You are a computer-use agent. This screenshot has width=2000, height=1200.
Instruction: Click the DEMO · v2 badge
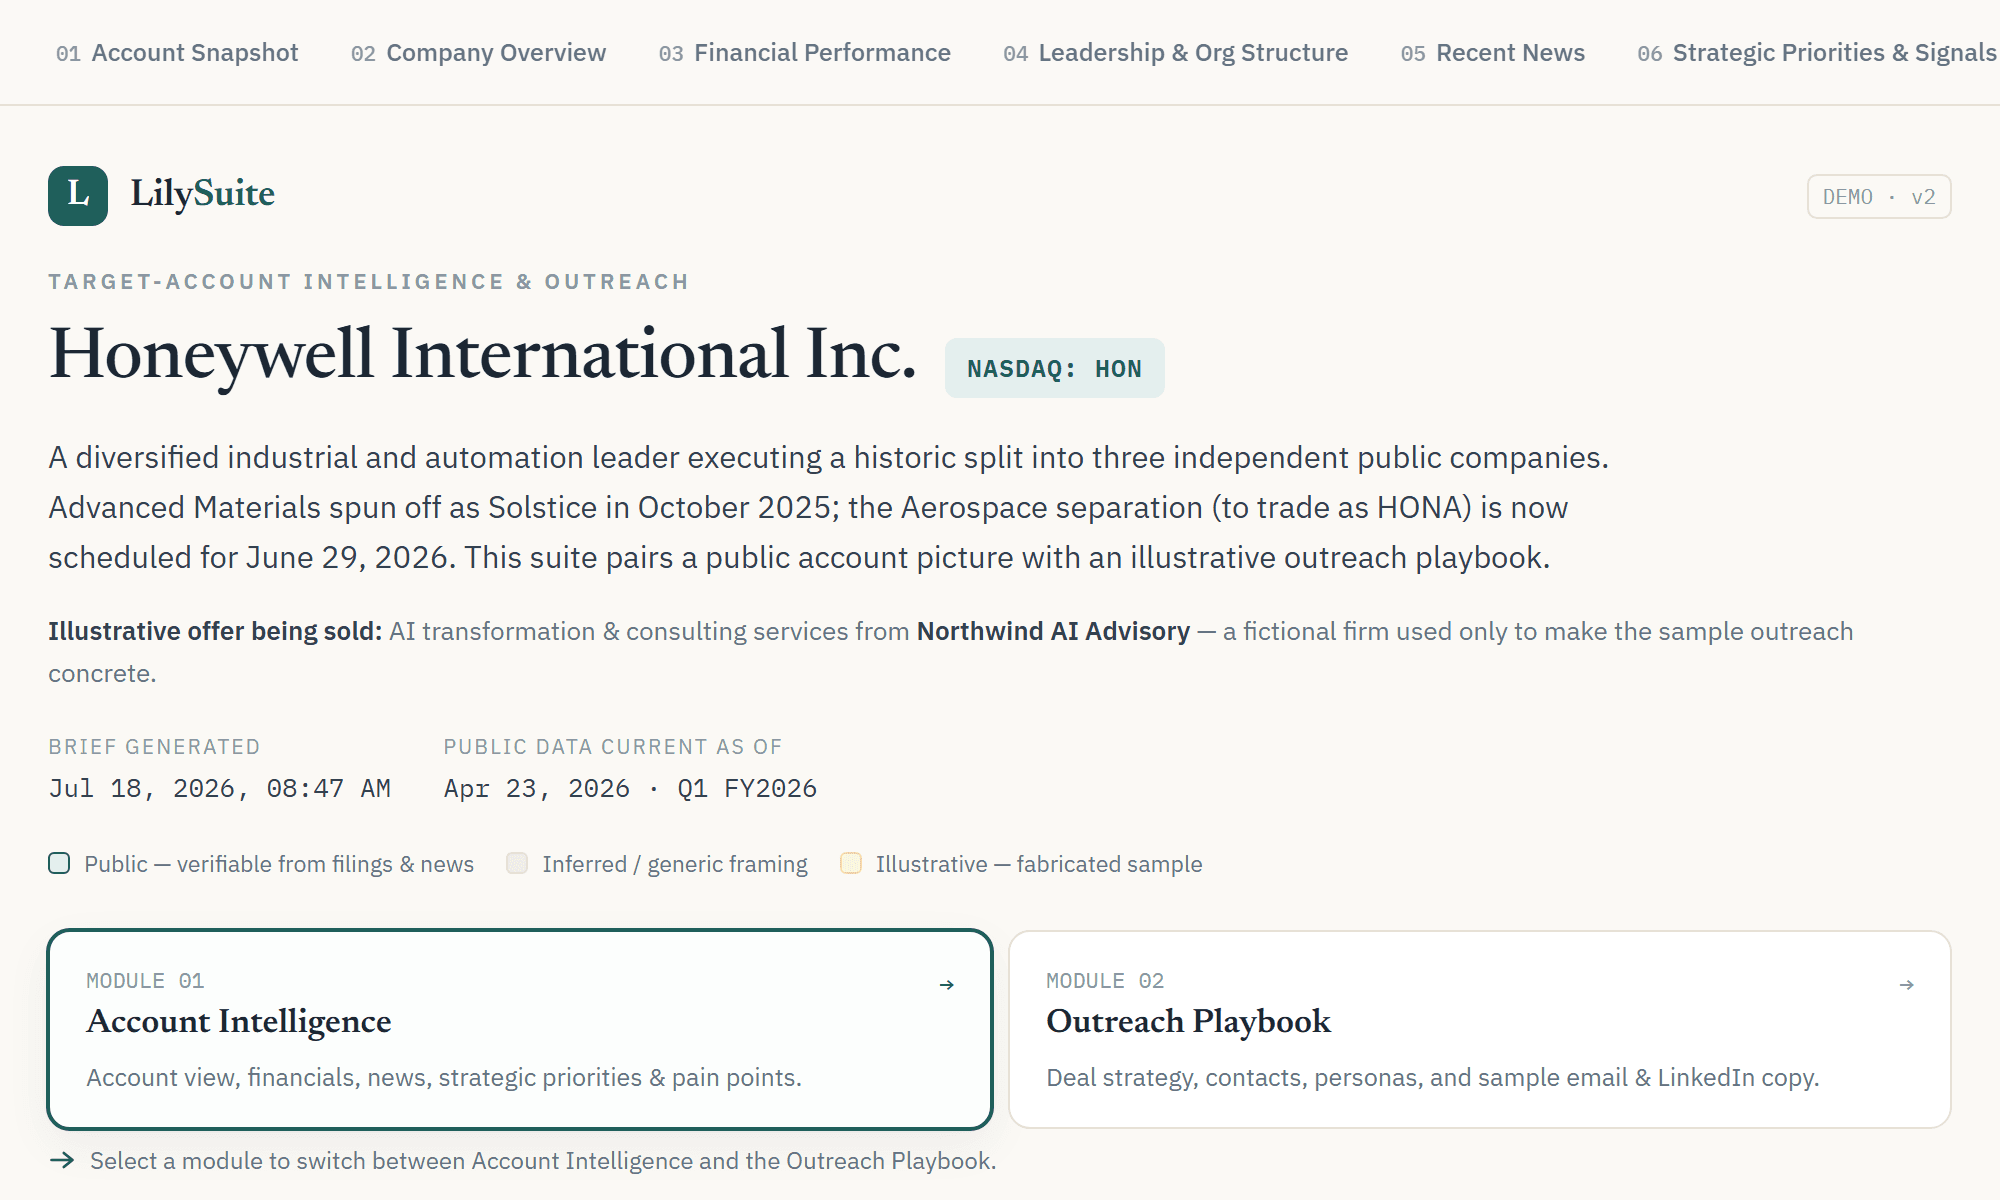click(x=1879, y=197)
